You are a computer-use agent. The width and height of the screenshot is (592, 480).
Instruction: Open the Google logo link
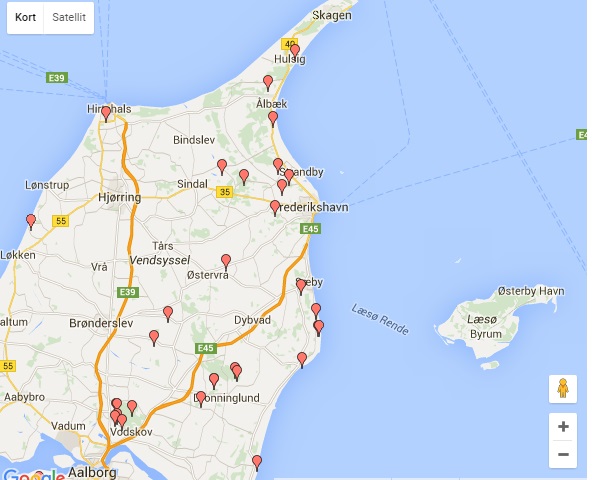(34, 474)
